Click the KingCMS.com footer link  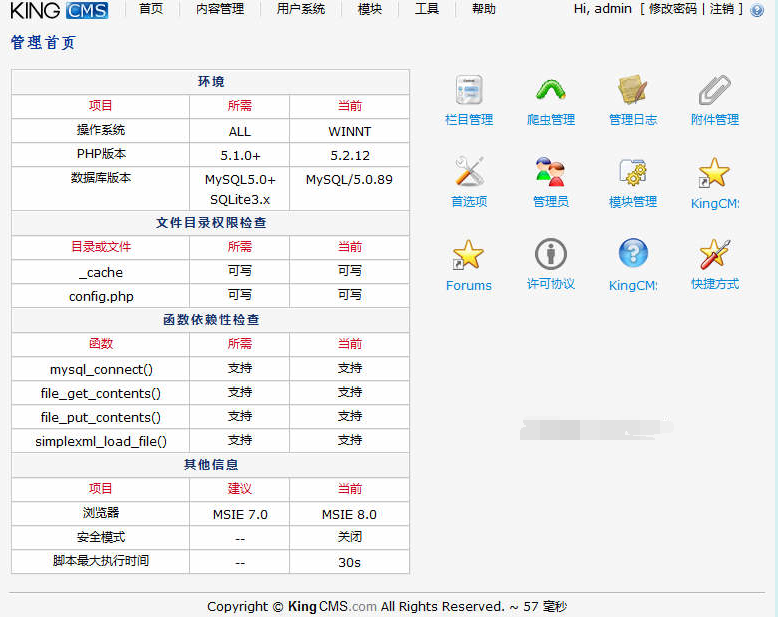pos(332,607)
